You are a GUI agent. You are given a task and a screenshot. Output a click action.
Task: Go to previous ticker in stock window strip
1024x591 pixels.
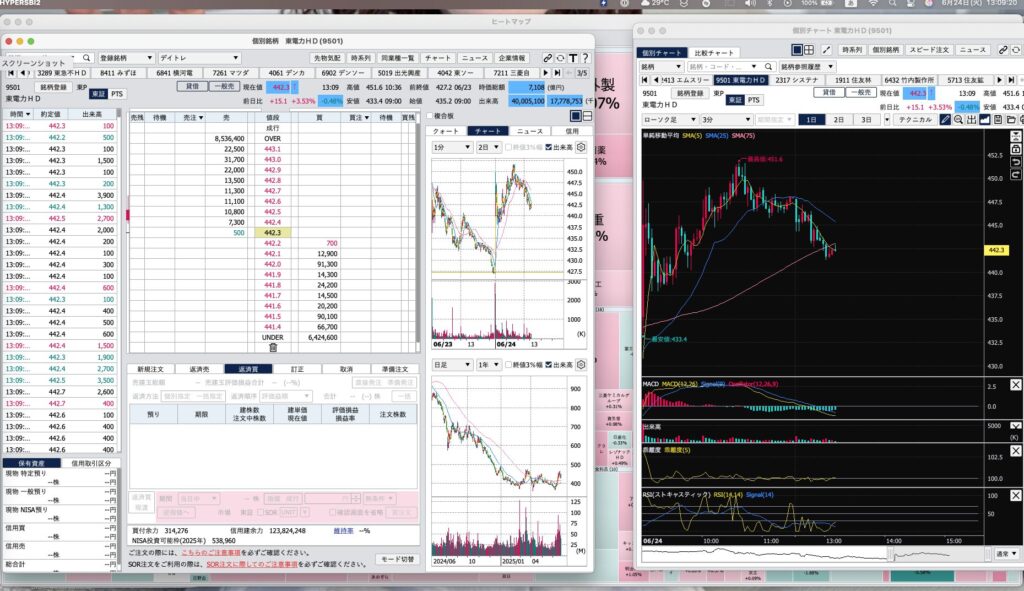(x=24, y=72)
